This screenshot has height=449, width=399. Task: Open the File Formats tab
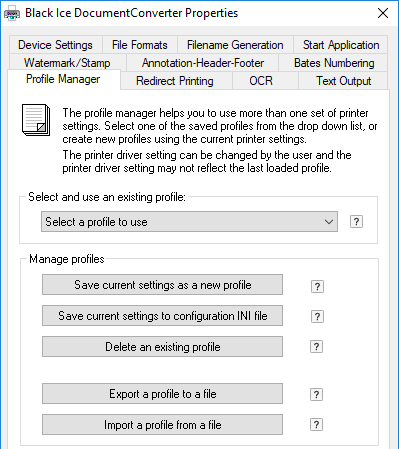[140, 45]
